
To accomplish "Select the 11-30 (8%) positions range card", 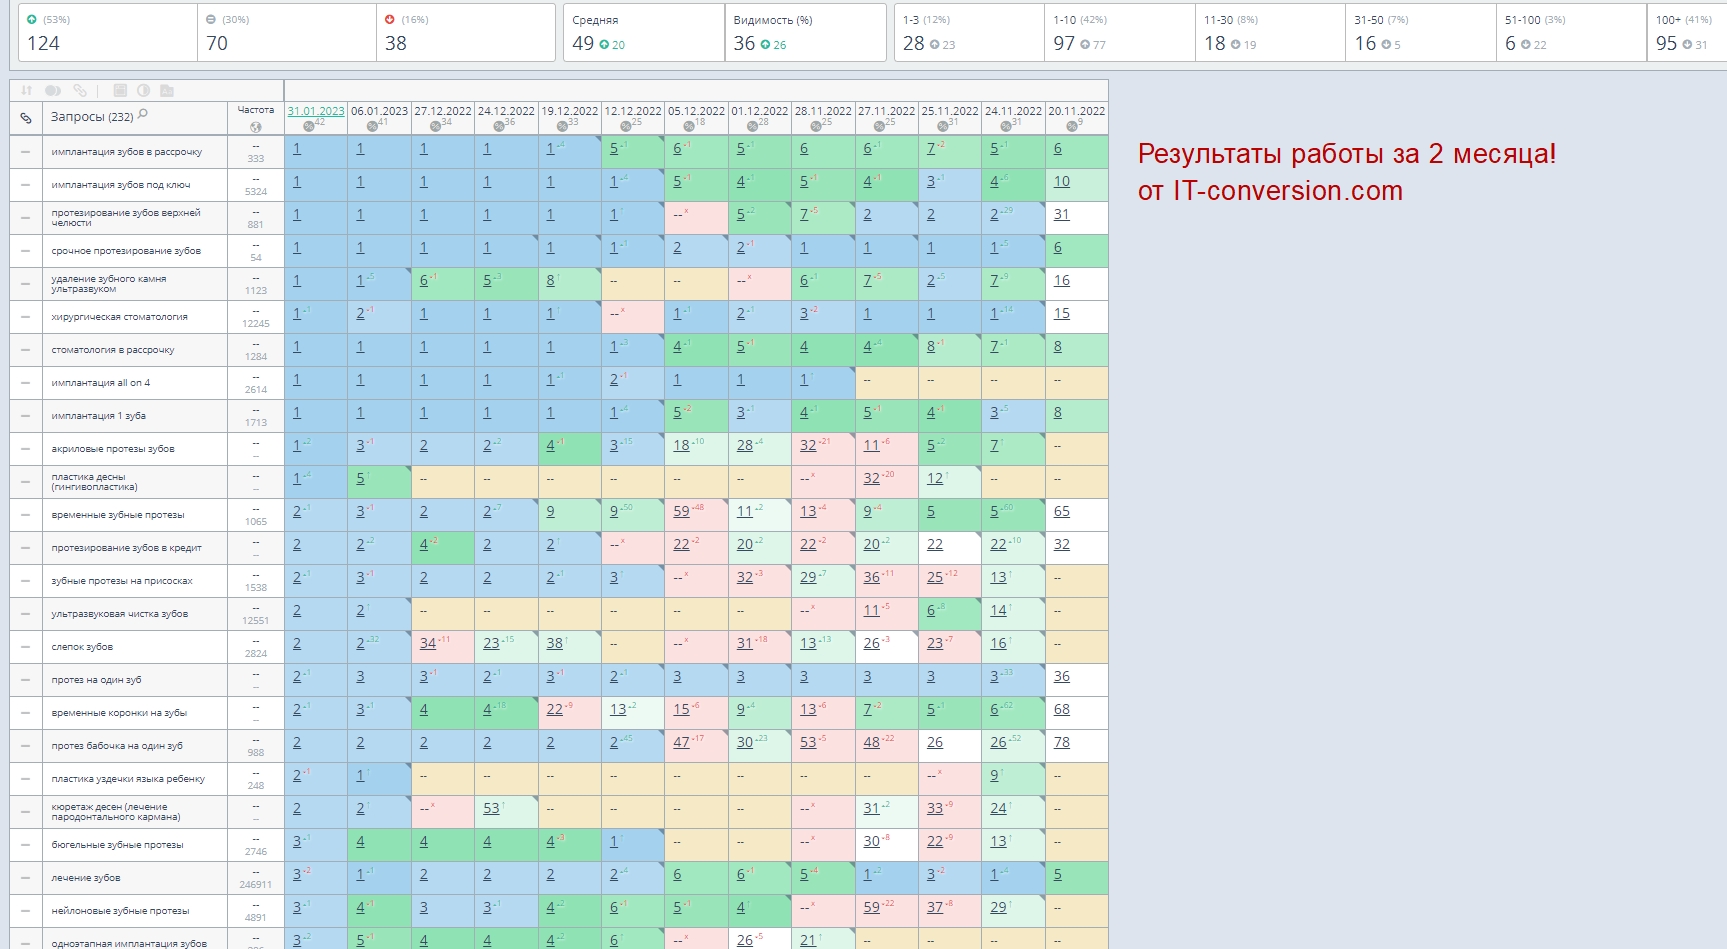I will pyautogui.click(x=1269, y=33).
